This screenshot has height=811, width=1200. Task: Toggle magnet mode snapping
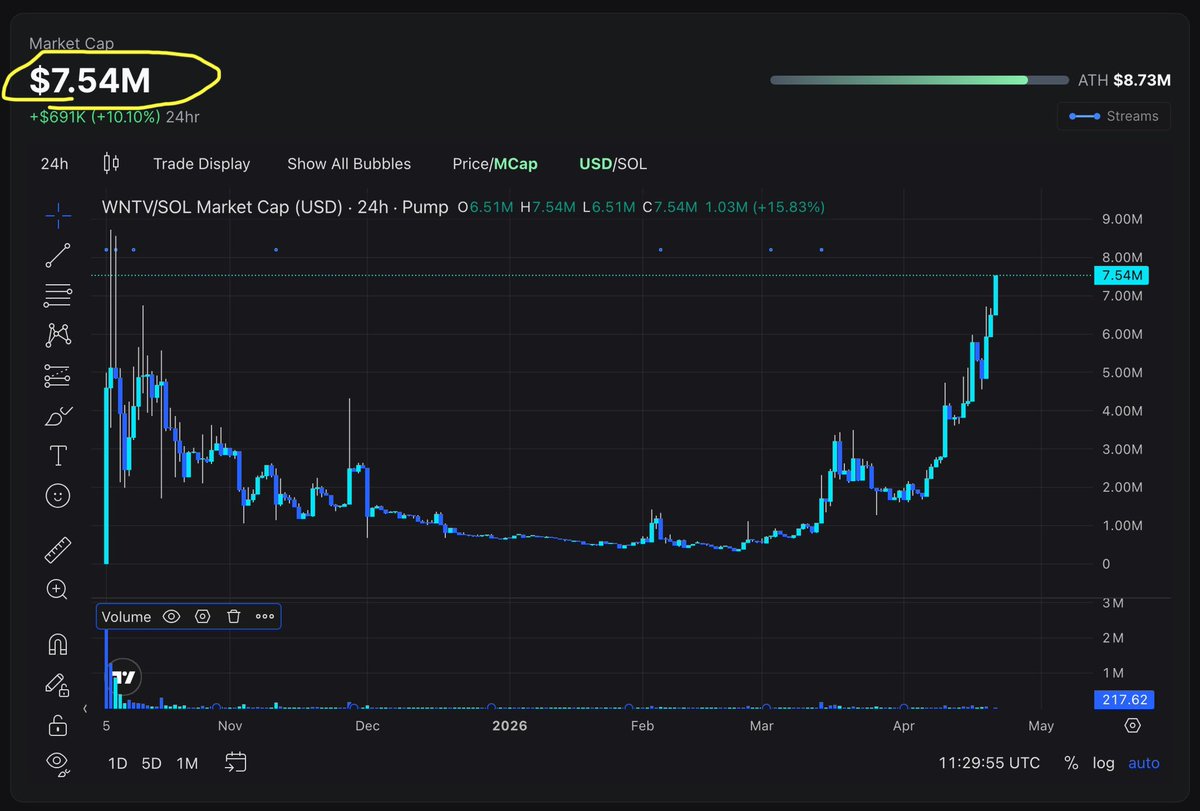click(58, 645)
